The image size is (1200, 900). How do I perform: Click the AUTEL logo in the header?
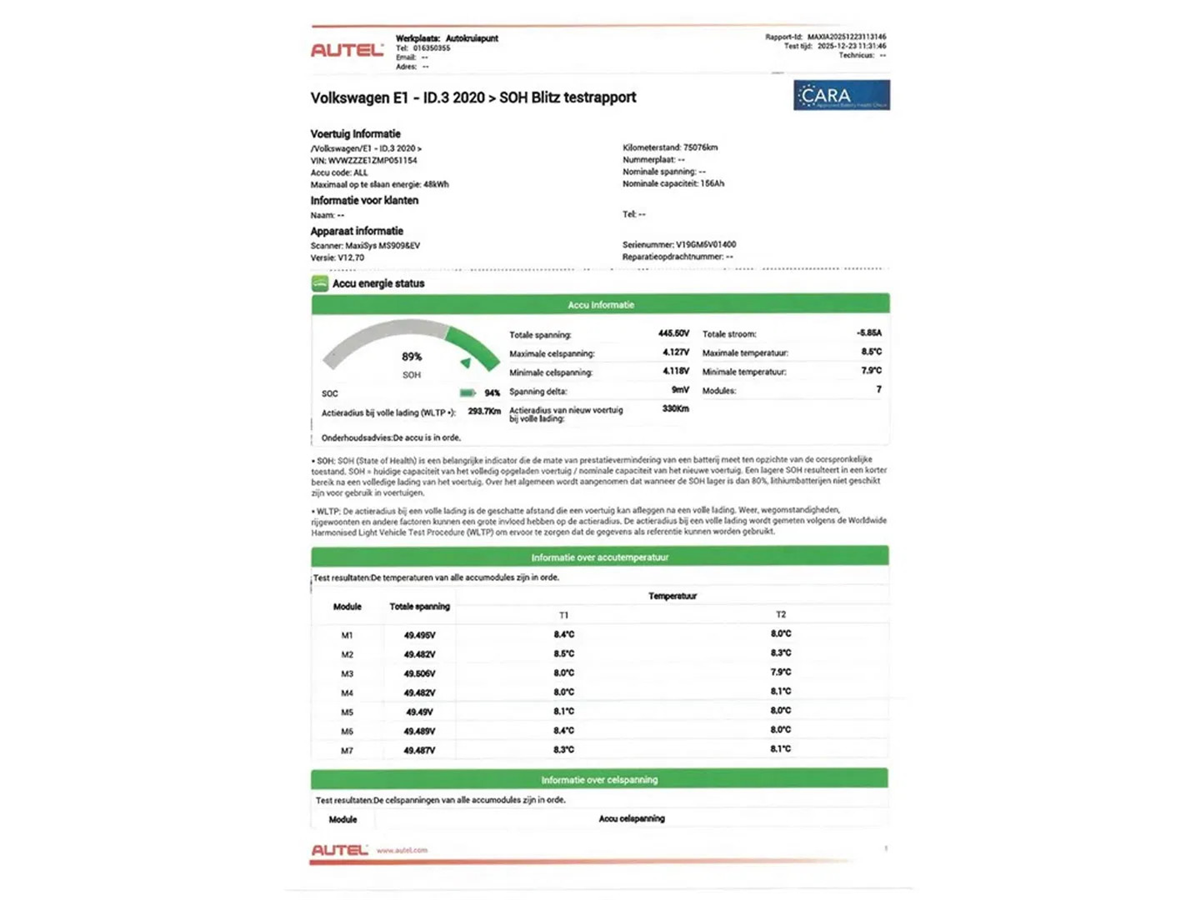347,50
